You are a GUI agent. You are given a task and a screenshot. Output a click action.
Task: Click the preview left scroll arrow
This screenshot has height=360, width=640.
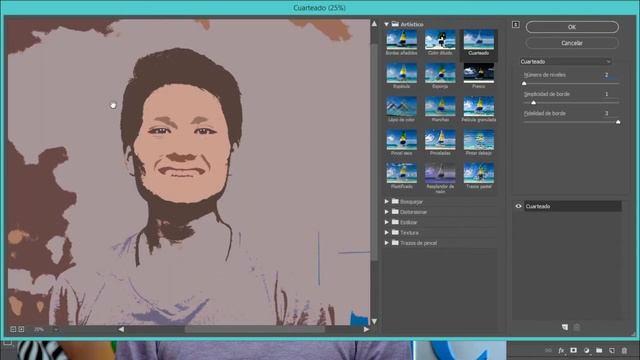click(121, 329)
